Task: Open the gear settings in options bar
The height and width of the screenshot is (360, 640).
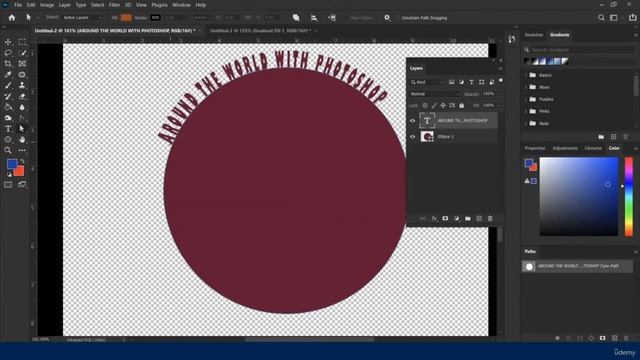Action: click(x=387, y=18)
